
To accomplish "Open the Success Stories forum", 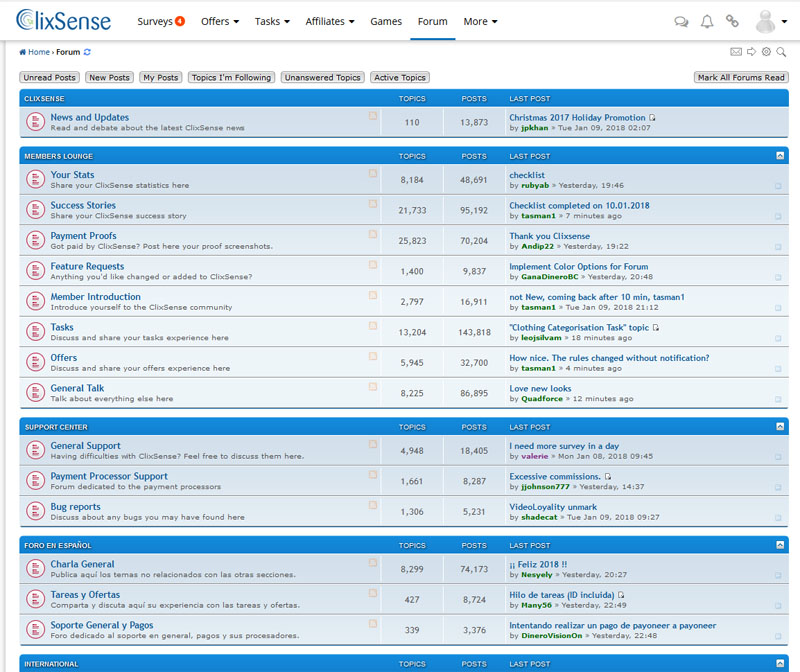I will (83, 205).
